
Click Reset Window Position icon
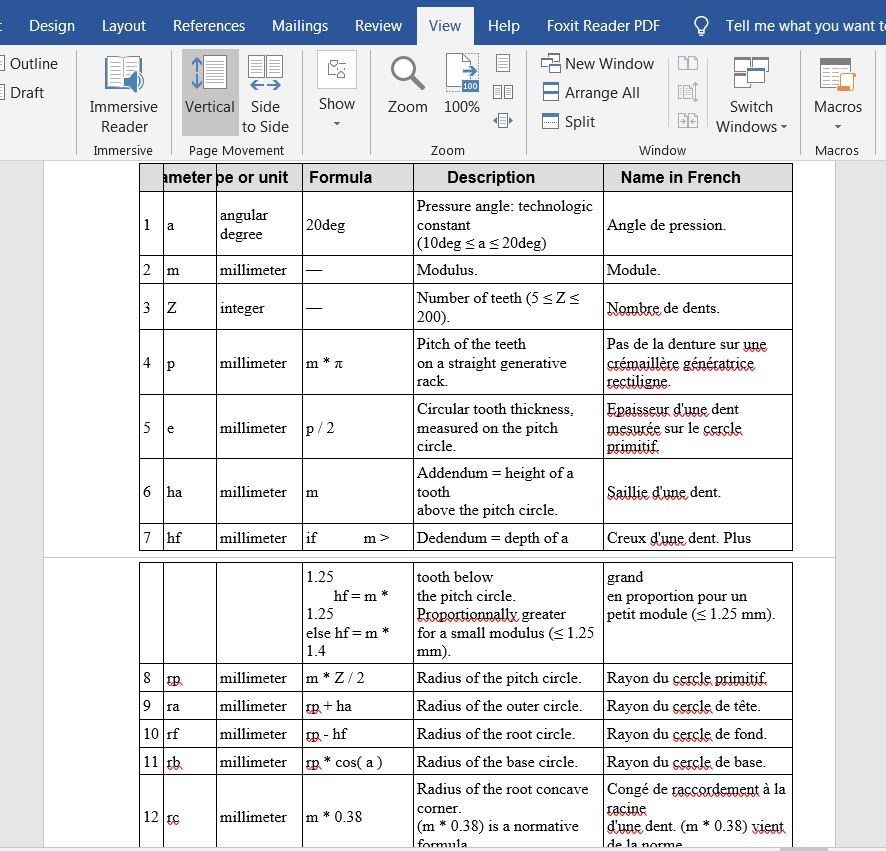coord(687,121)
